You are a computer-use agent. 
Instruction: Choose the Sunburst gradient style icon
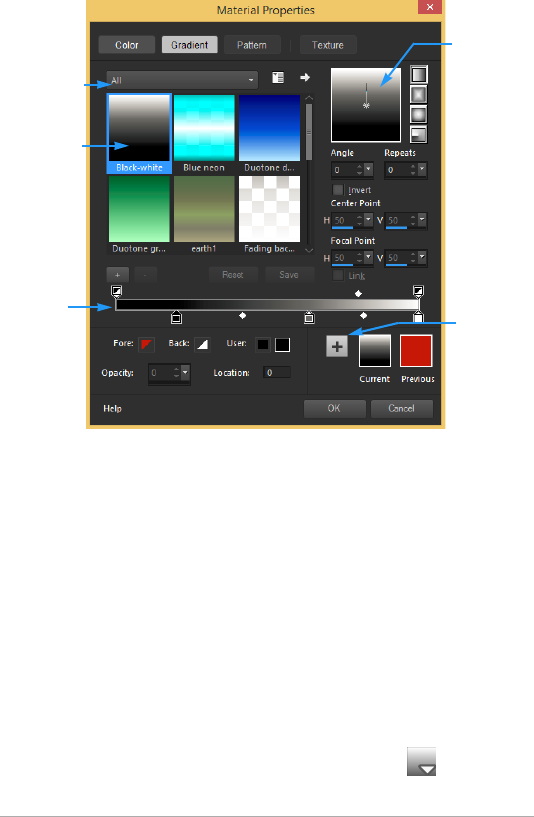coord(419,114)
